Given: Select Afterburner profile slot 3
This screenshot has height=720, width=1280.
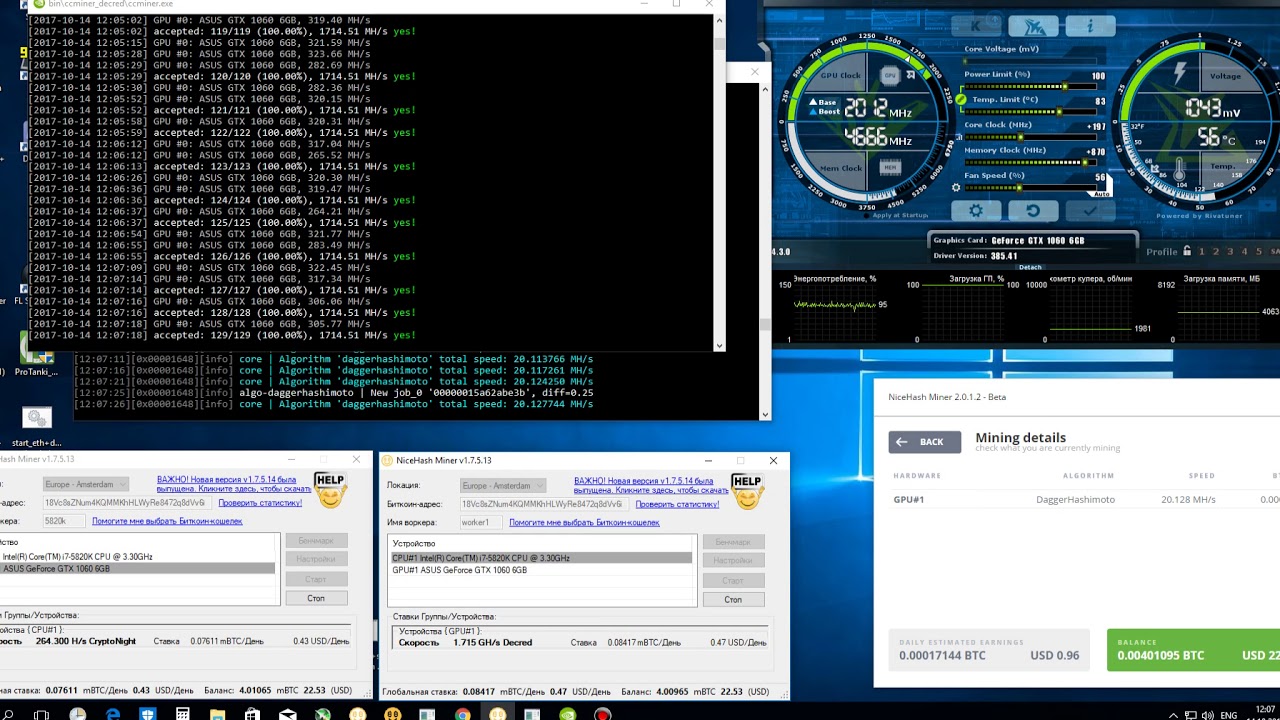Looking at the screenshot, I should coord(1230,252).
